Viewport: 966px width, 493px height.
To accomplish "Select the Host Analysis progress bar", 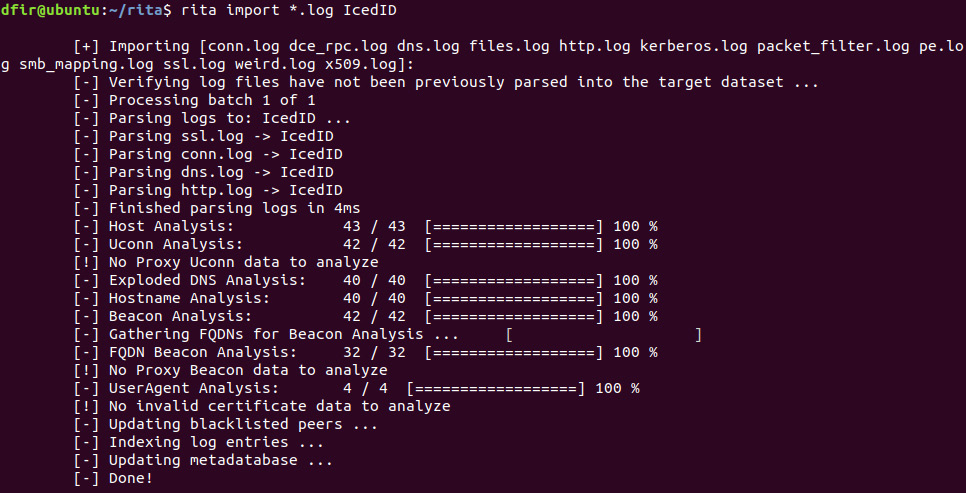I will click(x=514, y=226).
